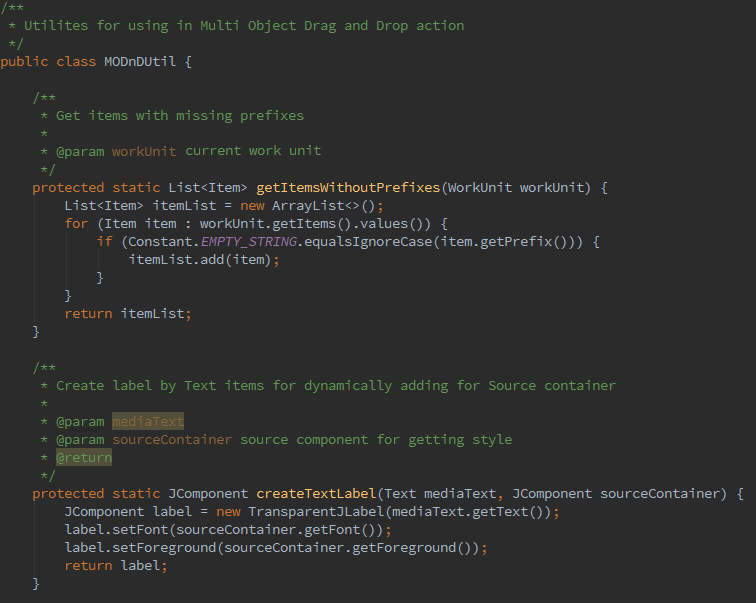Click the highlighted @return tag
Screen dimensions: 756x603
[x=84, y=457]
